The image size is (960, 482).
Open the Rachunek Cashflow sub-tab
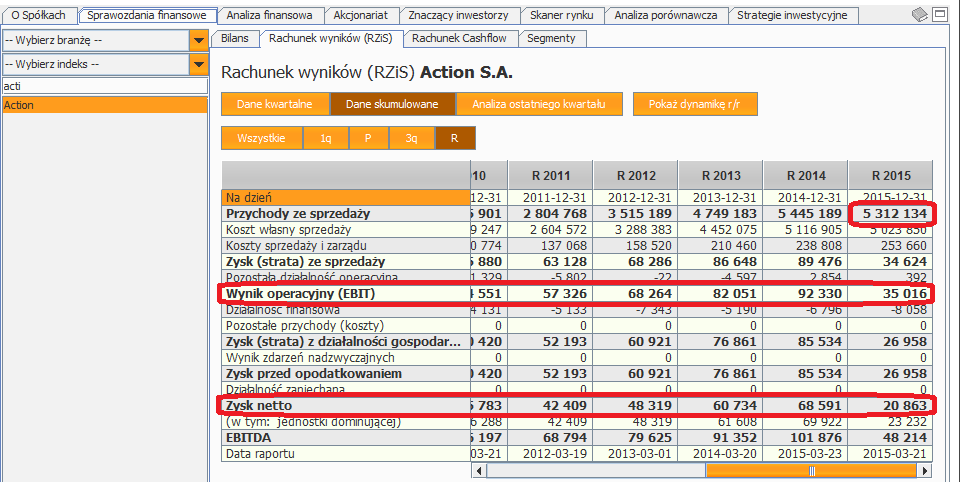tap(460, 38)
